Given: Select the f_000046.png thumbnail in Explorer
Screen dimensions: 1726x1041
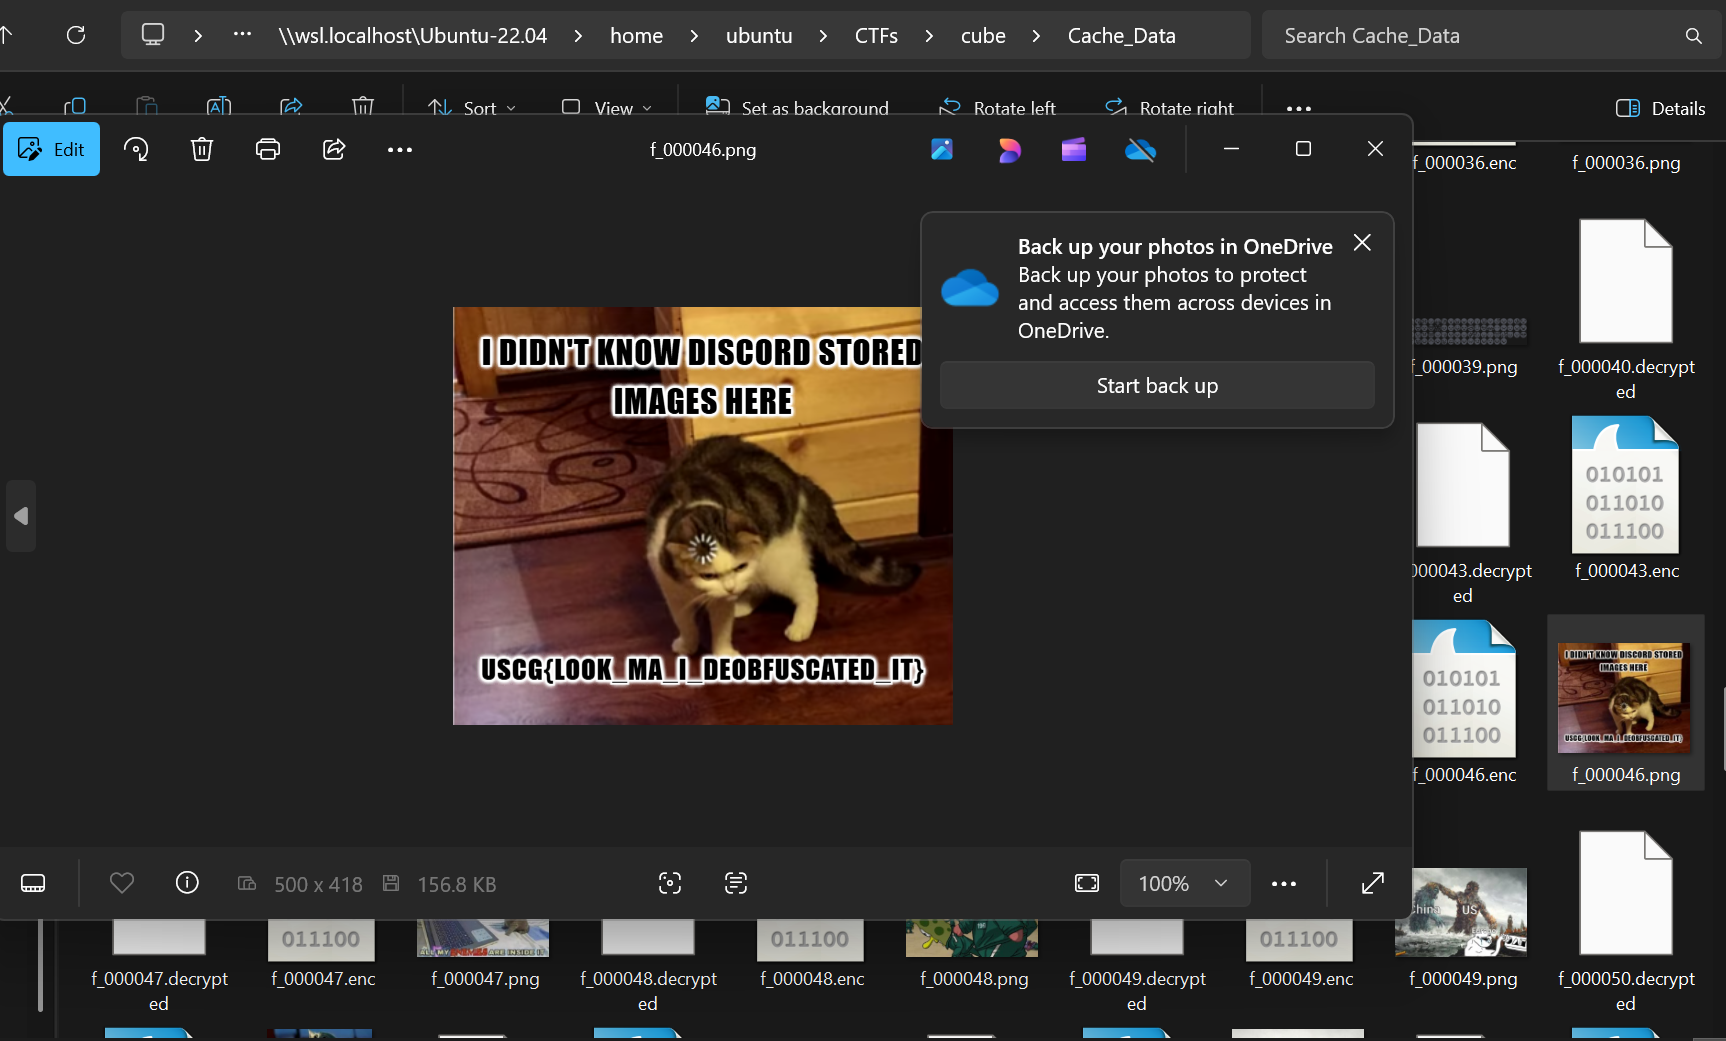Looking at the screenshot, I should 1625,702.
